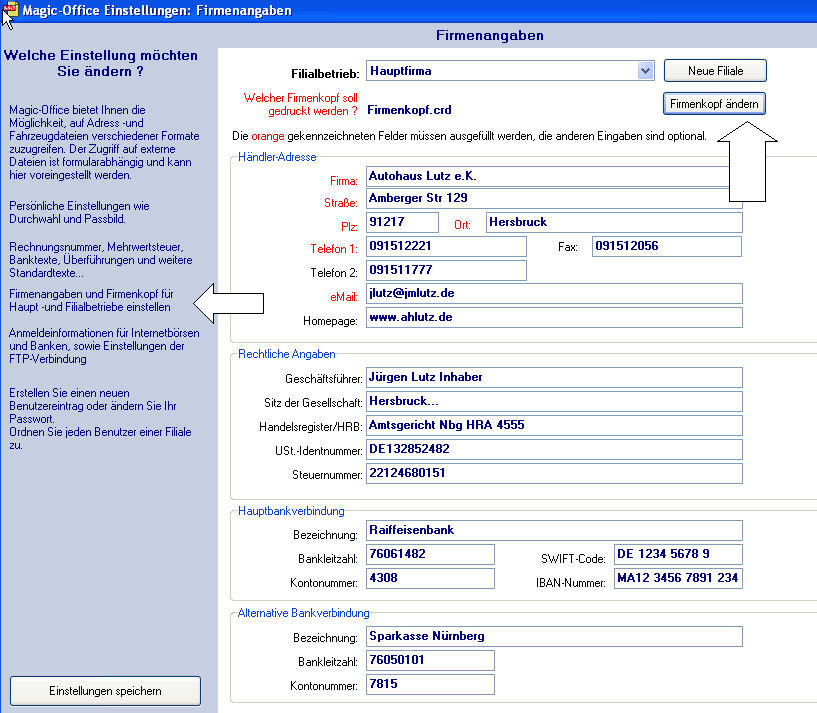Click the Steuernummer input field
Screen dimensions: 817x713
[554, 473]
